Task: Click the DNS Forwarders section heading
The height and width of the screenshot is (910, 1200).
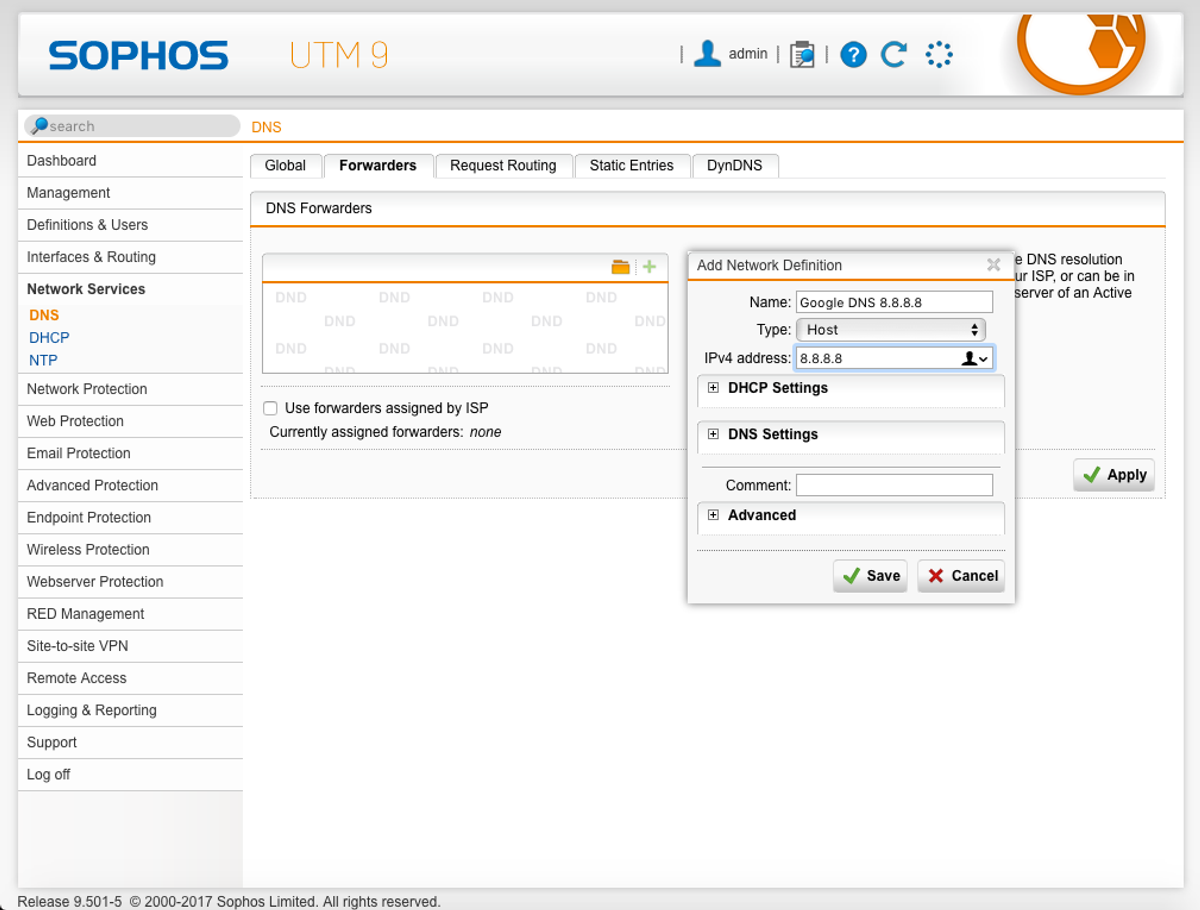Action: click(x=319, y=208)
